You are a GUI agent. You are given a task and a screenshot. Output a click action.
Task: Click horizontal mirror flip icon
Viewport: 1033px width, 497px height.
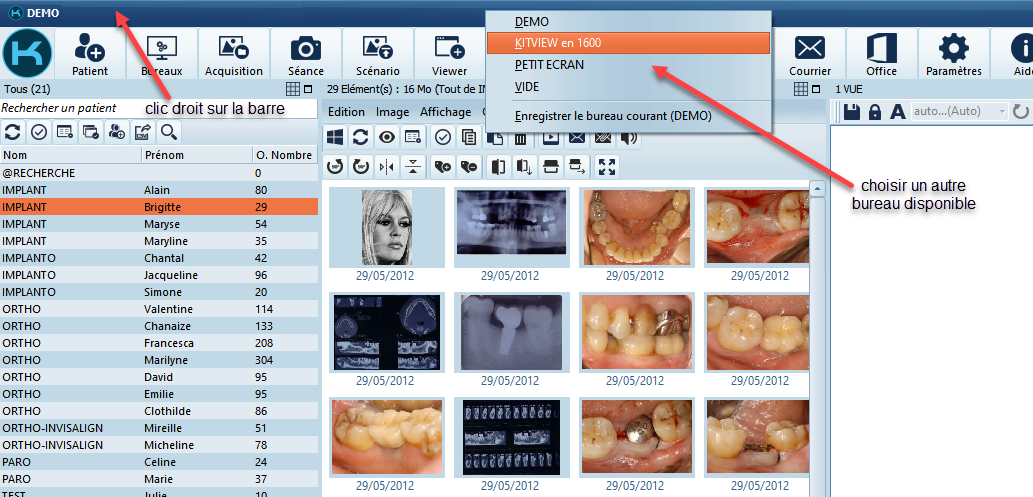click(388, 166)
